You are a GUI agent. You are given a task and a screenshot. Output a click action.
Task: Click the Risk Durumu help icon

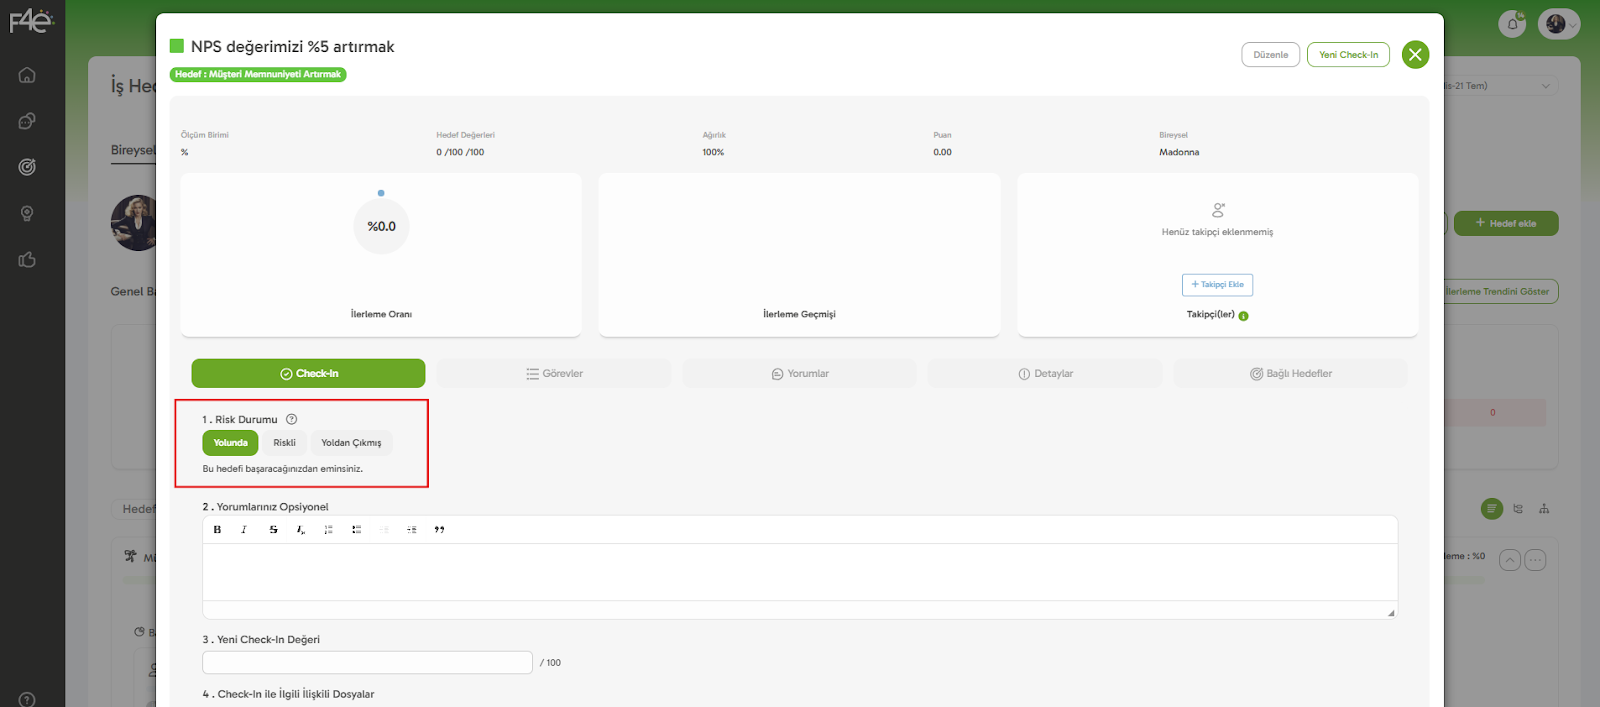[292, 420]
